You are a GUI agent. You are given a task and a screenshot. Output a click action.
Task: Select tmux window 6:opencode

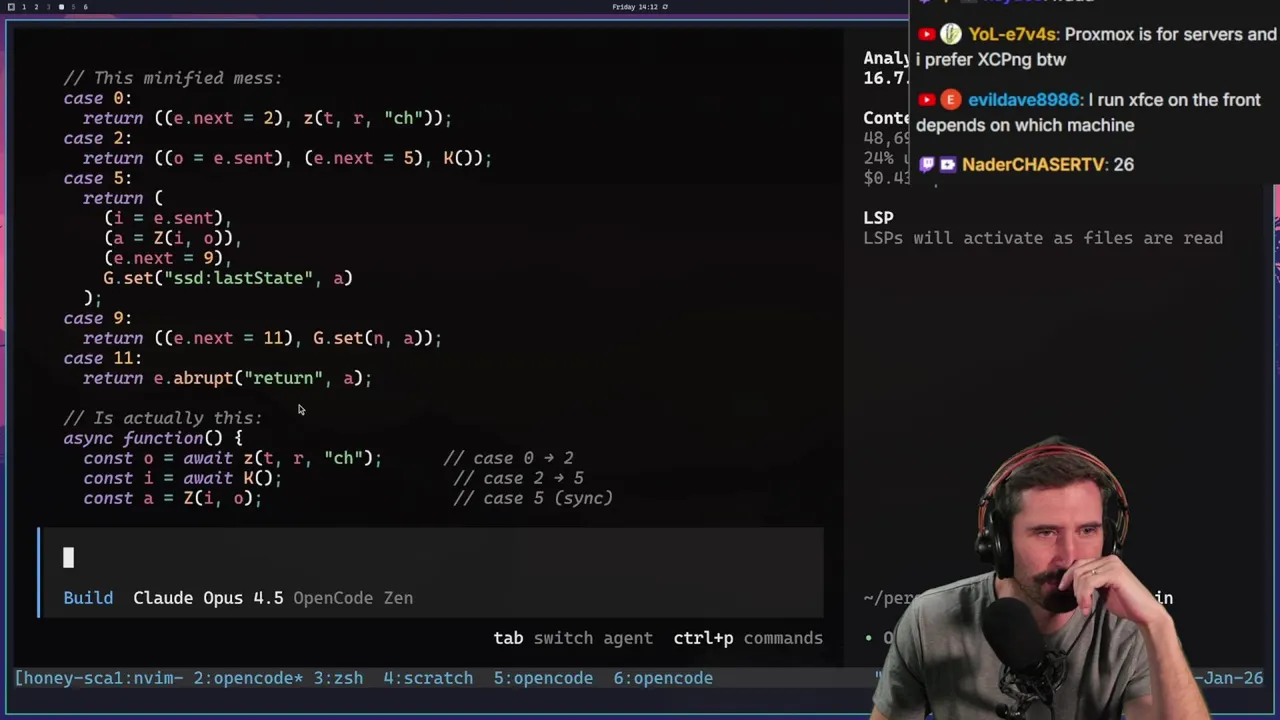pyautogui.click(x=663, y=678)
